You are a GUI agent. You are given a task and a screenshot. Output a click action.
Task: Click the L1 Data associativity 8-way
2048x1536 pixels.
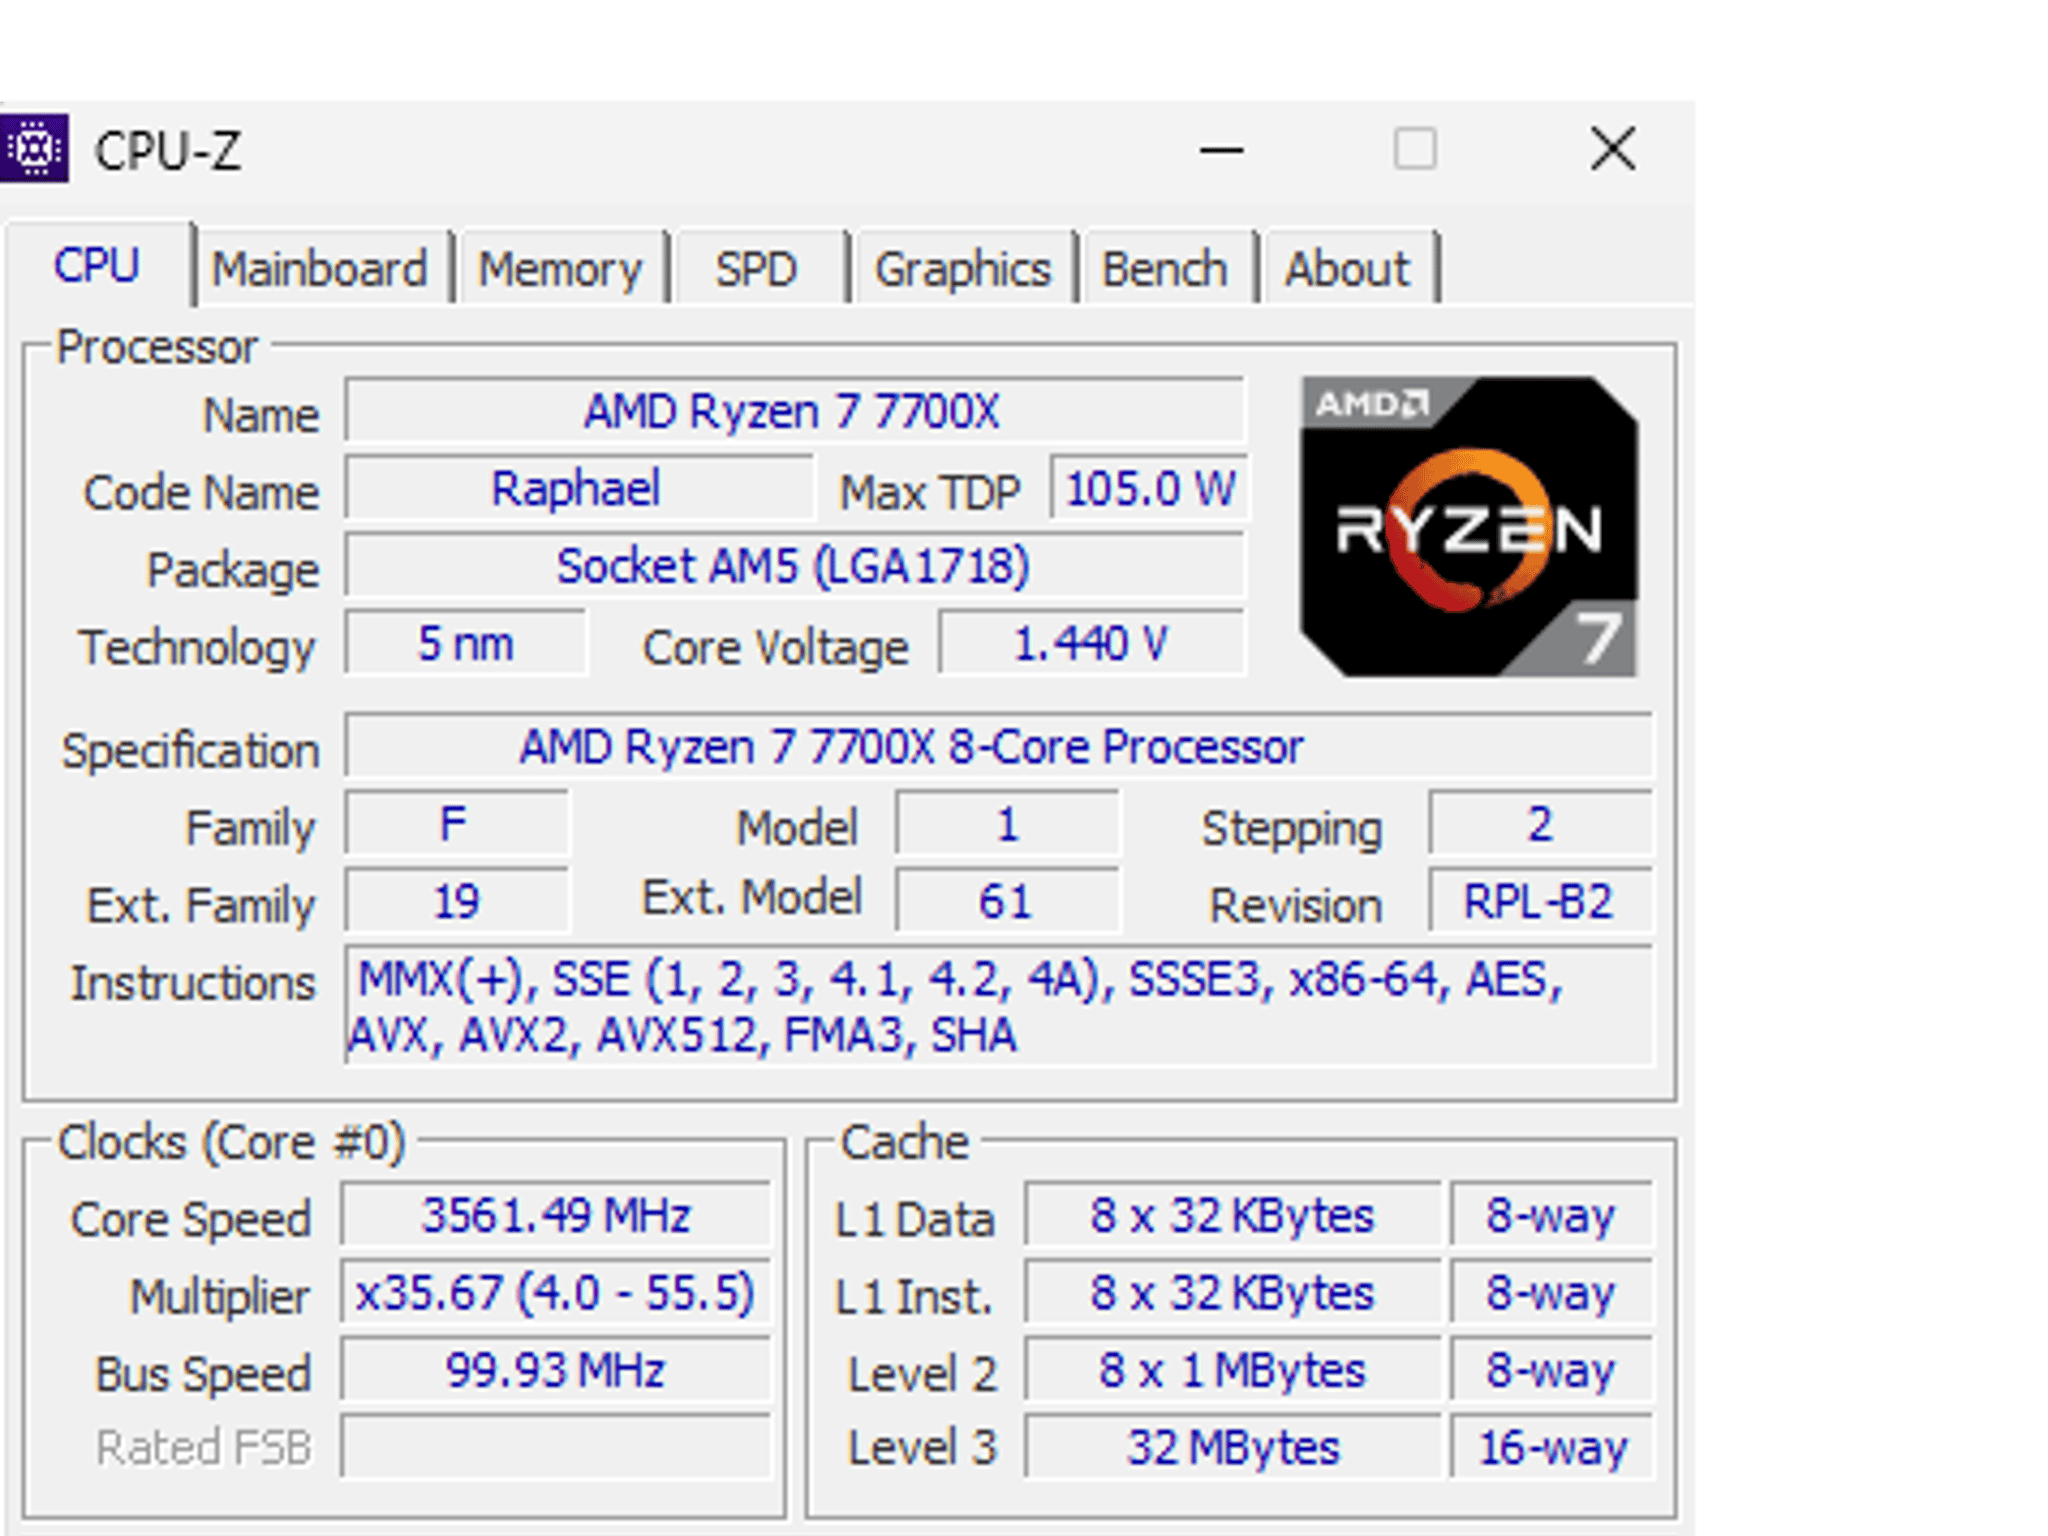click(x=1552, y=1216)
